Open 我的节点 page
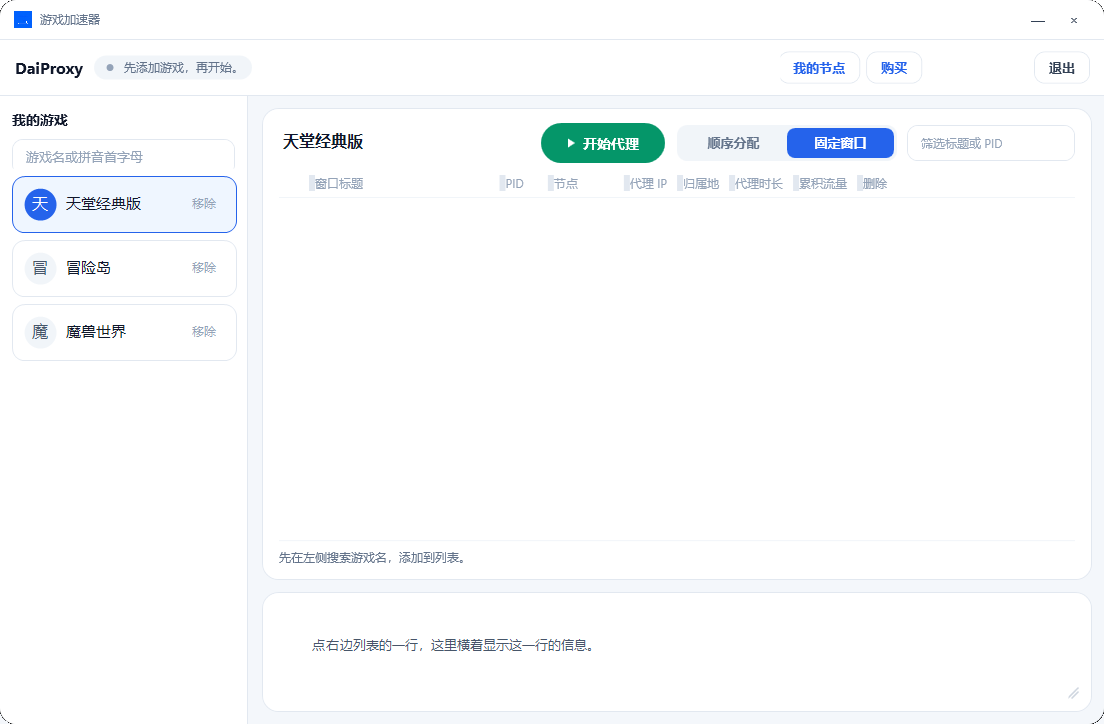This screenshot has width=1104, height=724. [x=819, y=68]
